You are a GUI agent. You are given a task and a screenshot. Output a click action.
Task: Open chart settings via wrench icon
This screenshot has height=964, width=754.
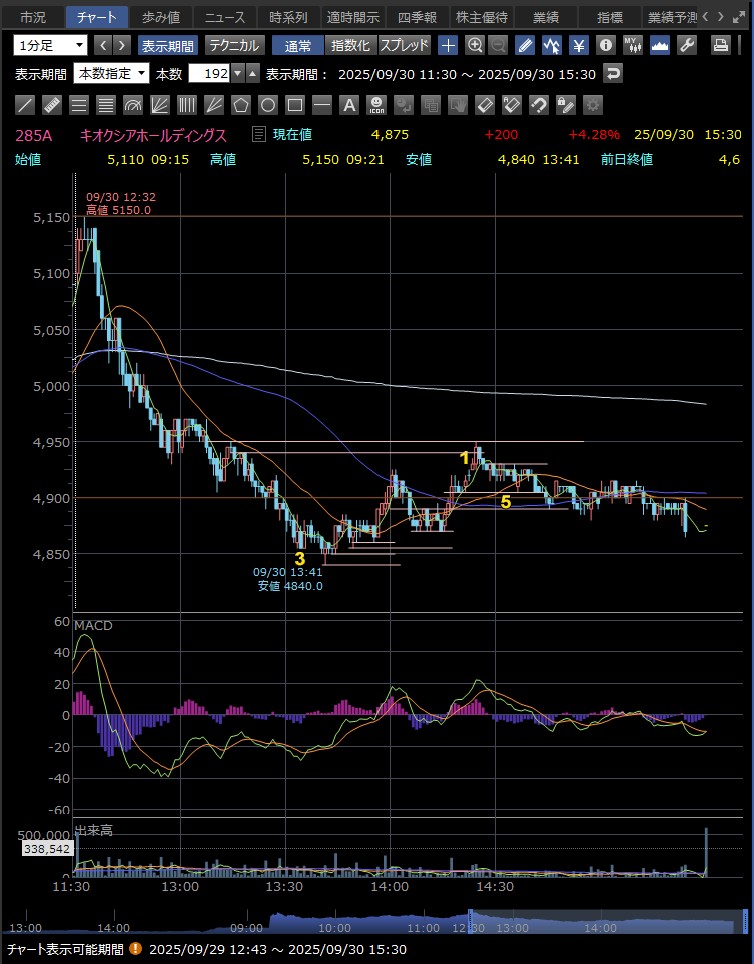687,45
